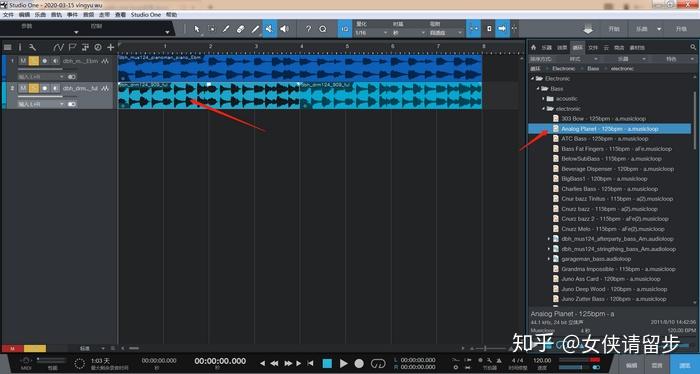Select ATC Bass - 125bpm loop
This screenshot has height=374, width=700.
point(604,139)
